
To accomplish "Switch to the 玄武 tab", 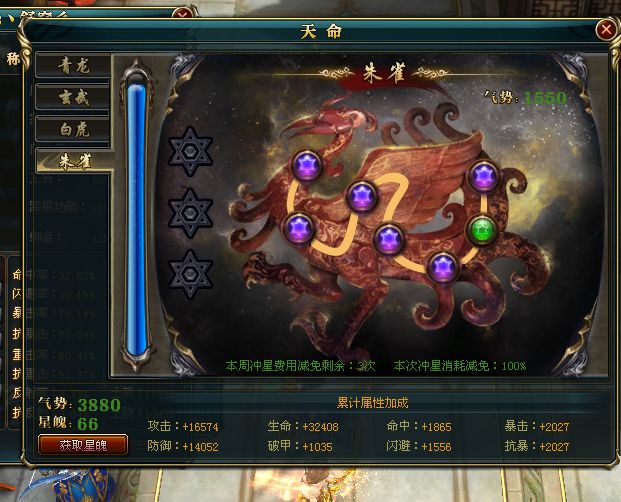I will click(73, 97).
